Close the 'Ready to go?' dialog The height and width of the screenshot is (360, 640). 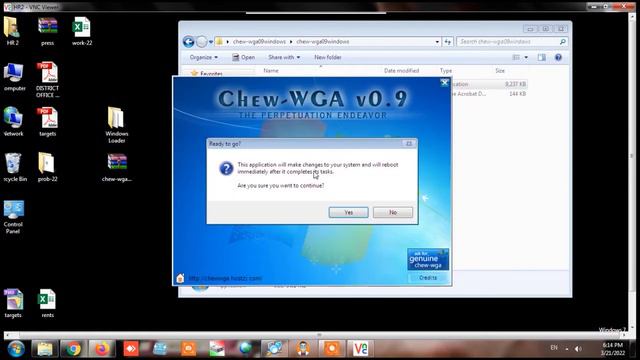click(409, 144)
